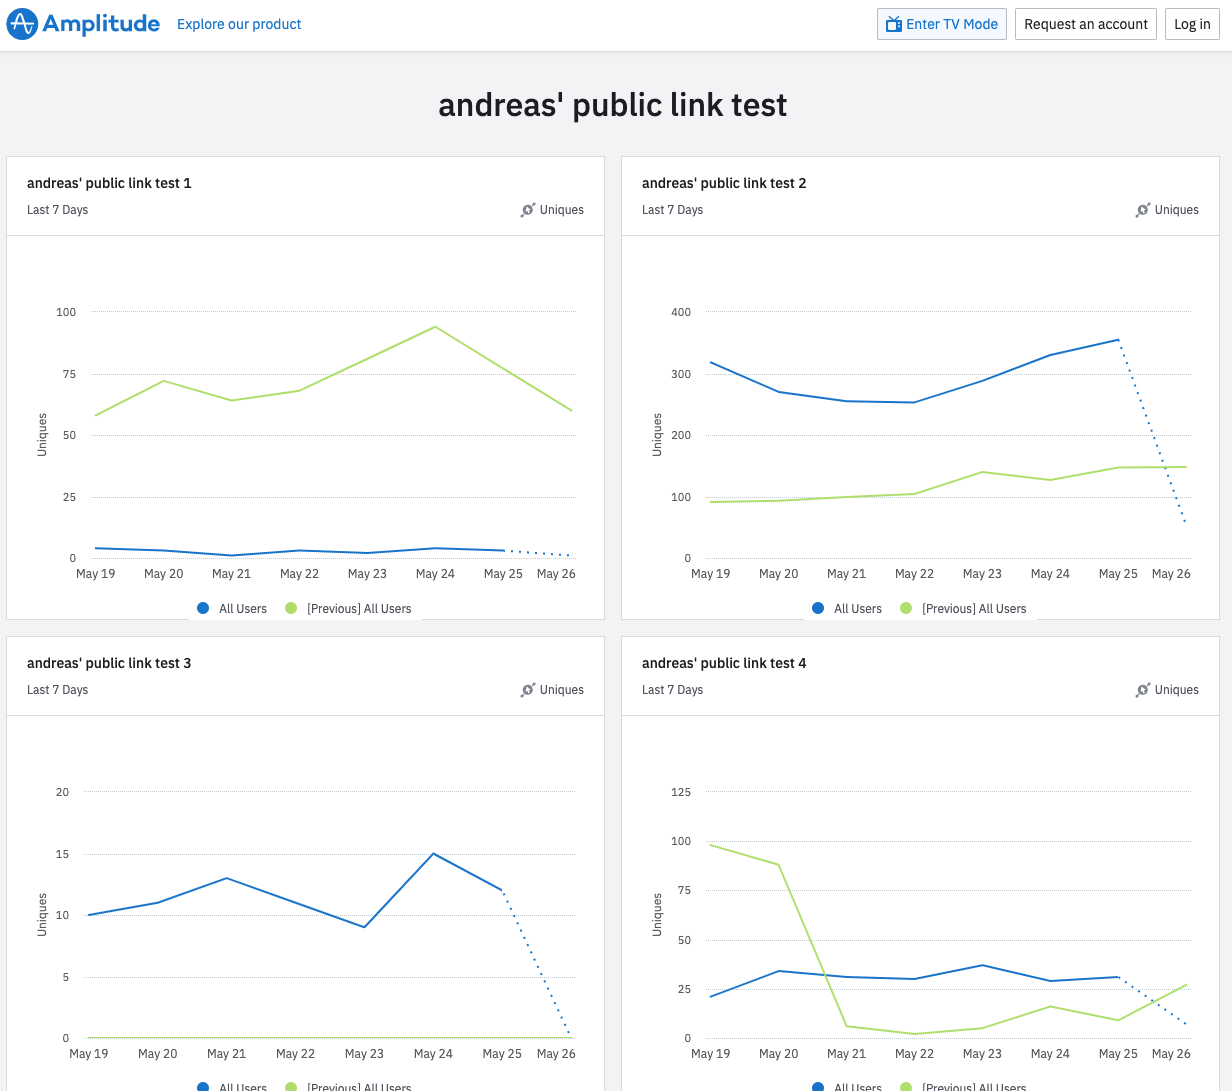The image size is (1232, 1091).
Task: Click the Log in button
Action: (x=1192, y=24)
